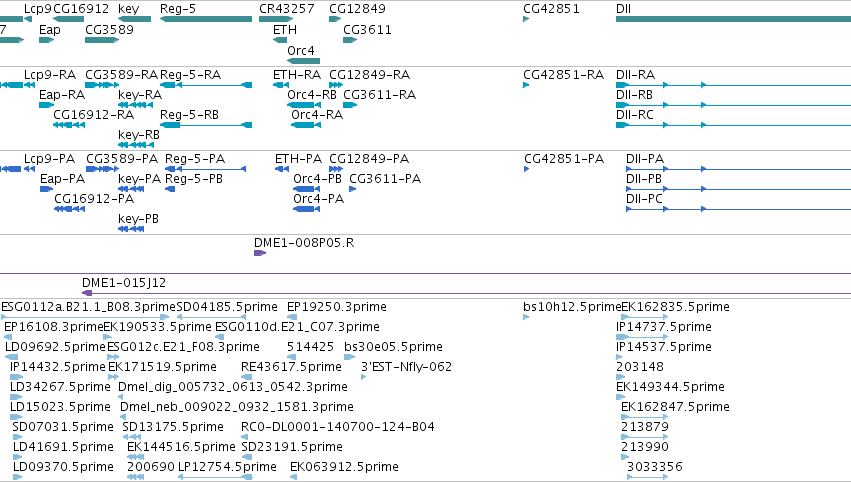Select transcript Reg-5-RB
Screen dimensions: 851x482
tap(206, 125)
